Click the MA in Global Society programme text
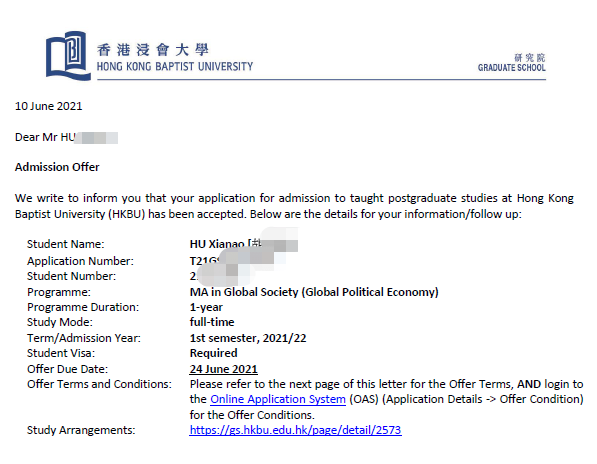The width and height of the screenshot is (597, 464). coord(314,292)
